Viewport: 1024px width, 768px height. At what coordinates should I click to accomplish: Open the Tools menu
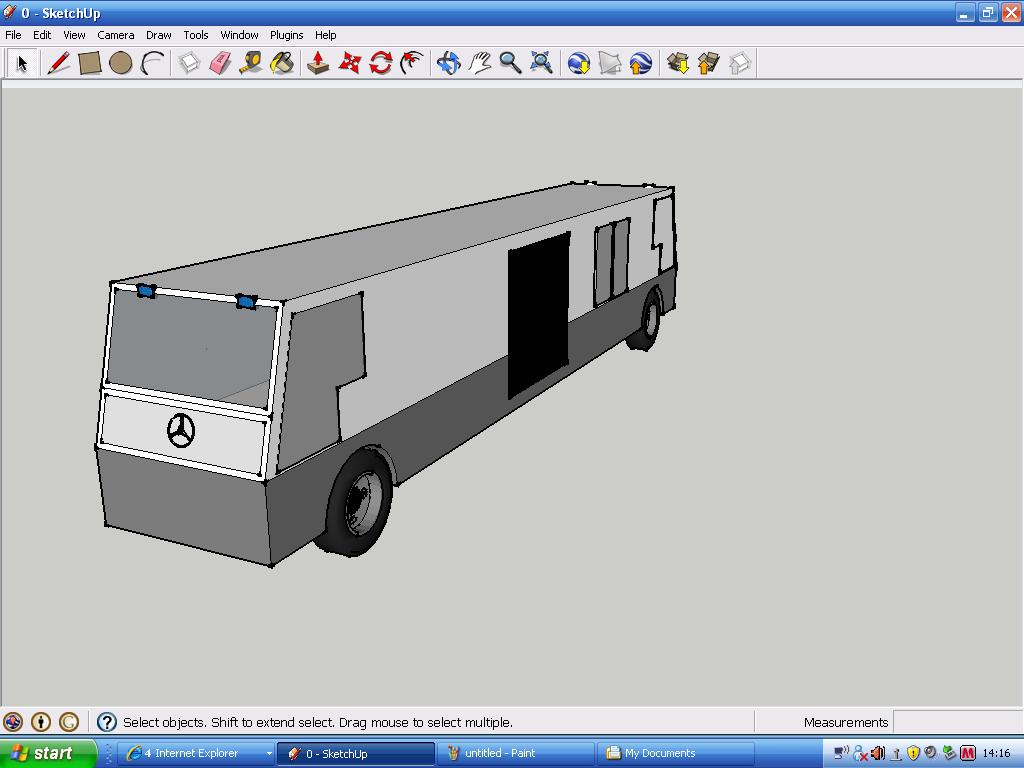195,35
